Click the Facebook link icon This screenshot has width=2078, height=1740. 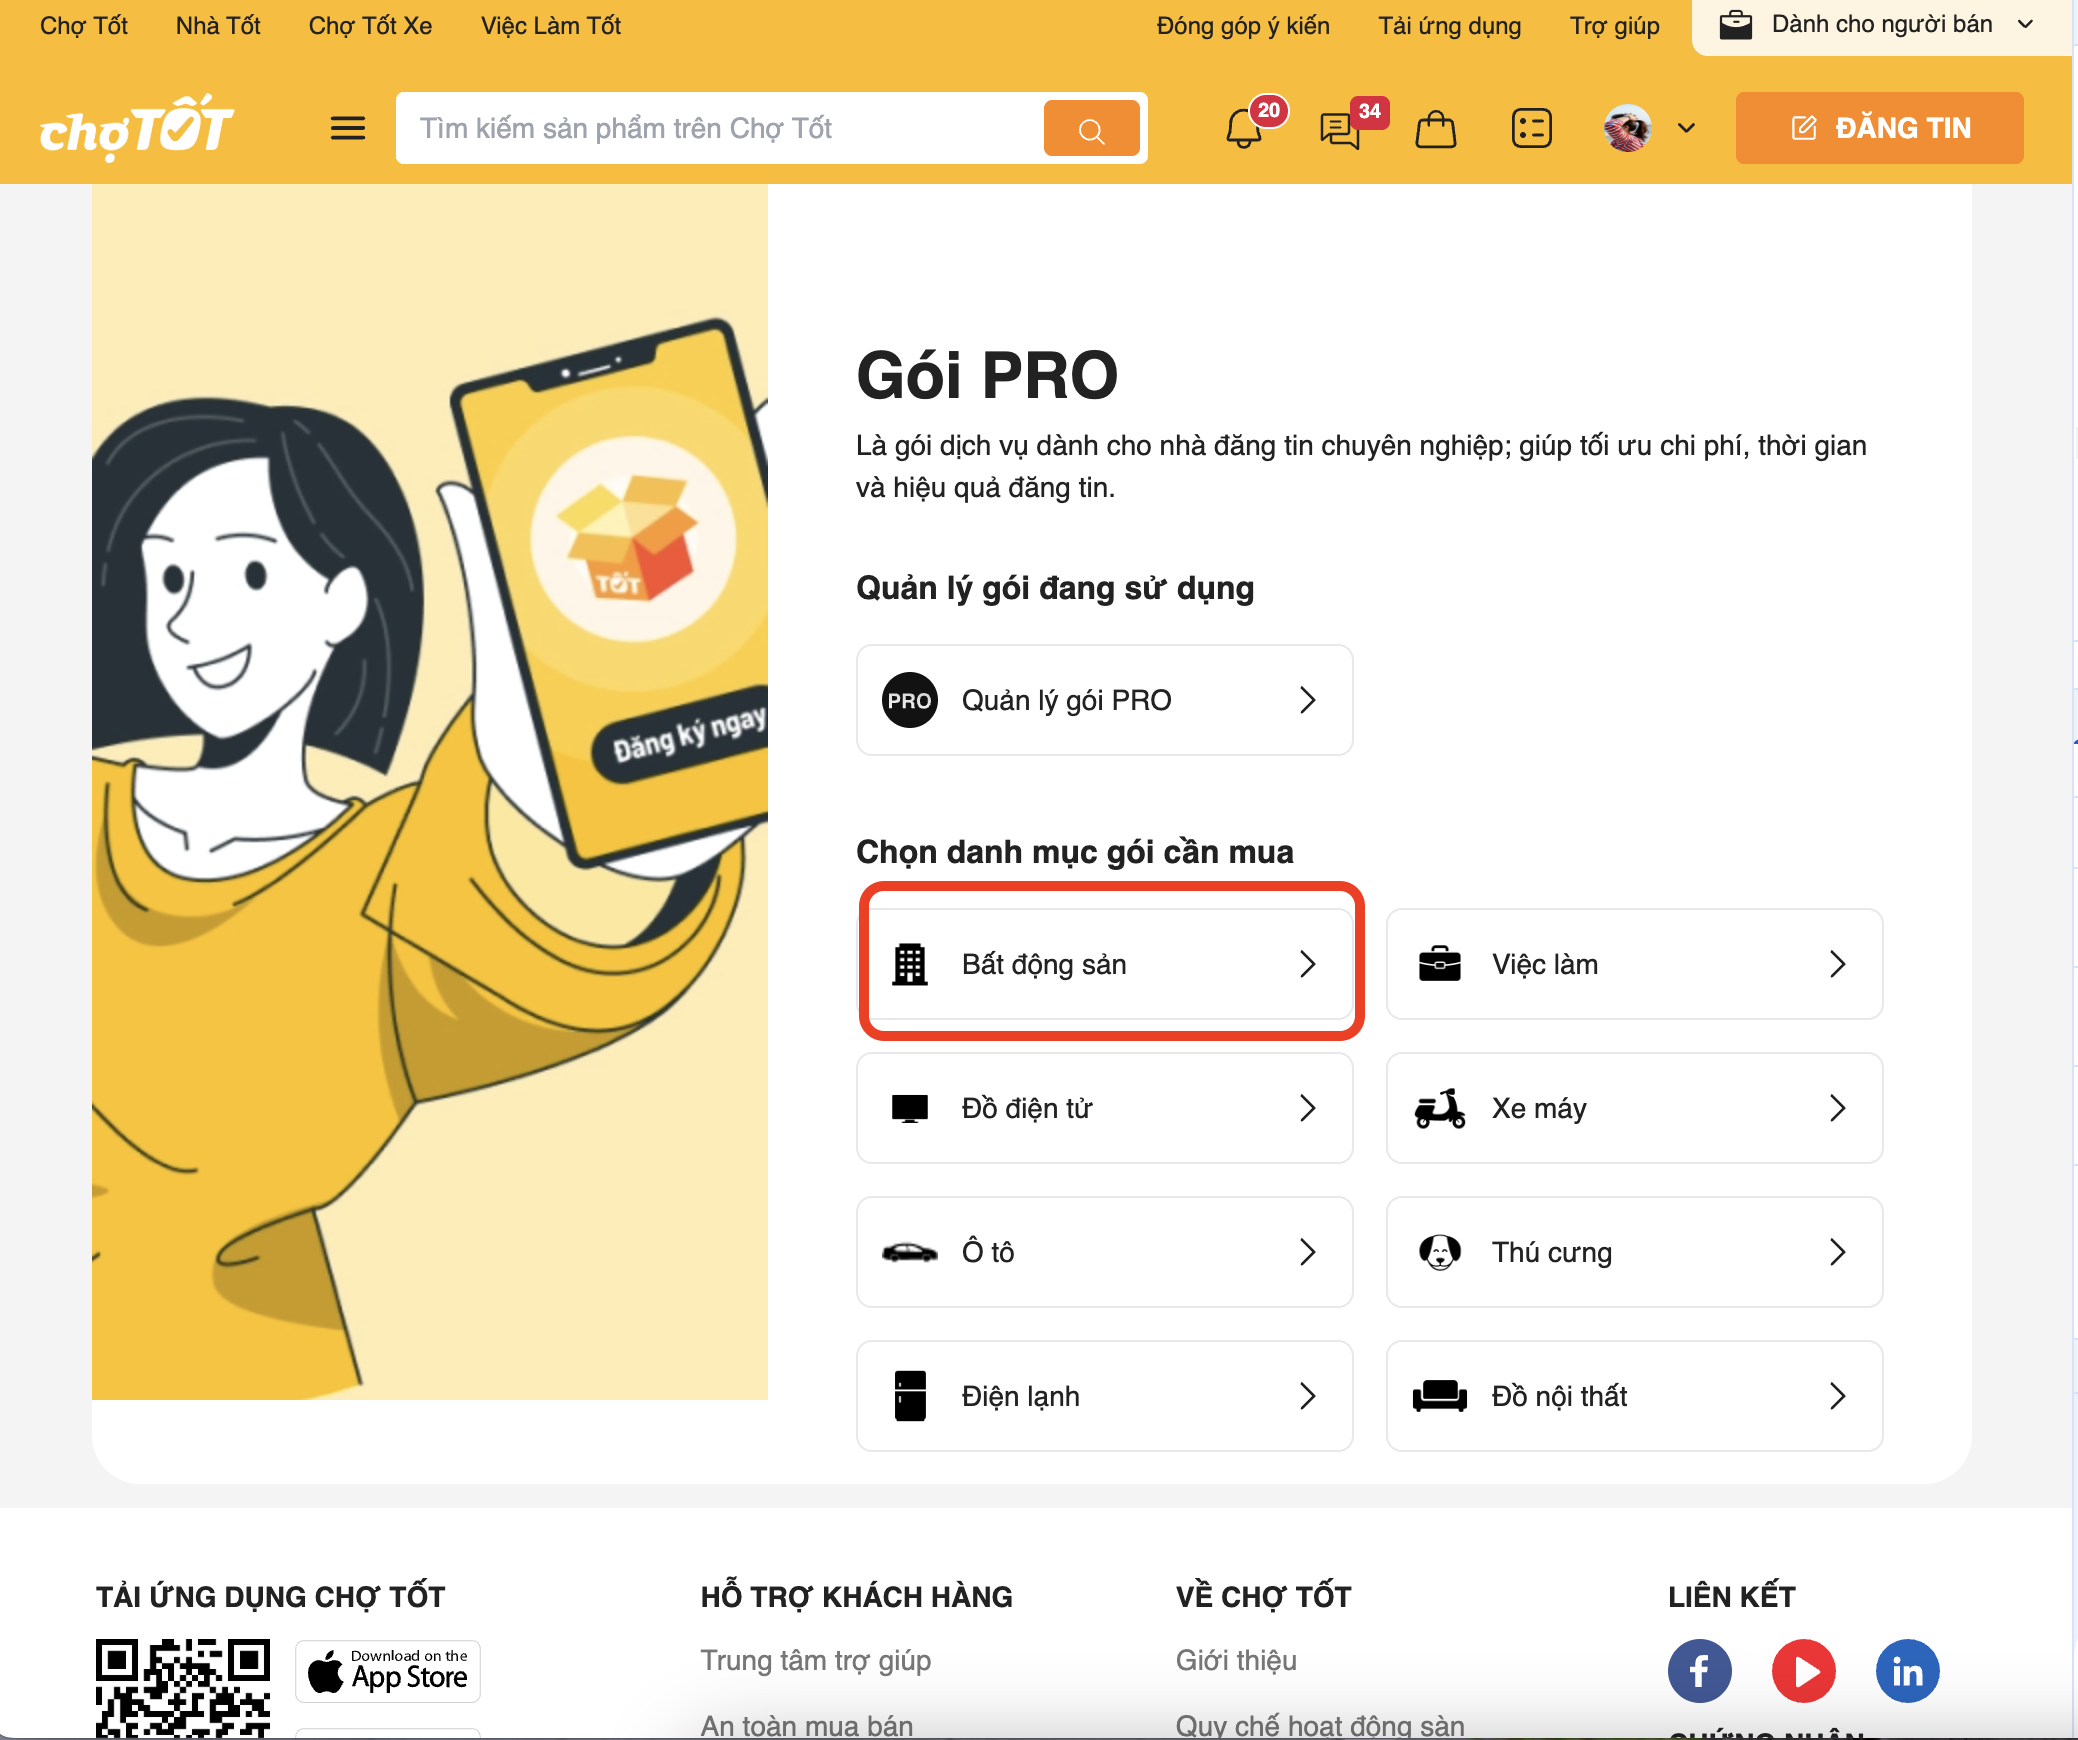1699,1671
